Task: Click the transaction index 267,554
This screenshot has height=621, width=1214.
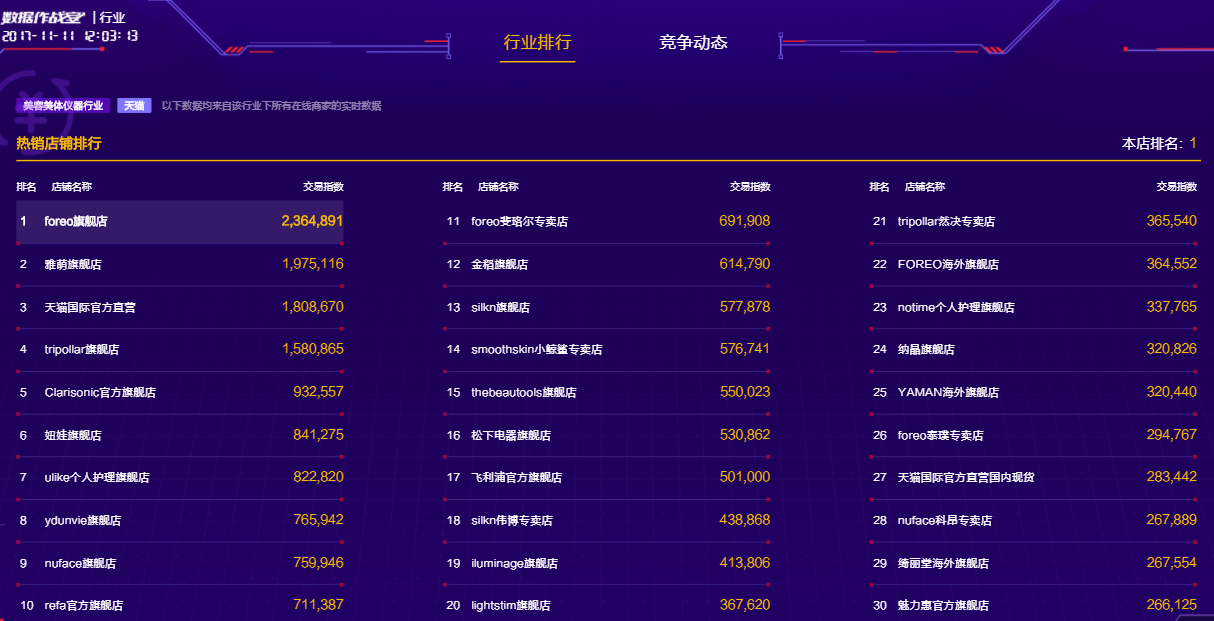Action: (x=1172, y=563)
